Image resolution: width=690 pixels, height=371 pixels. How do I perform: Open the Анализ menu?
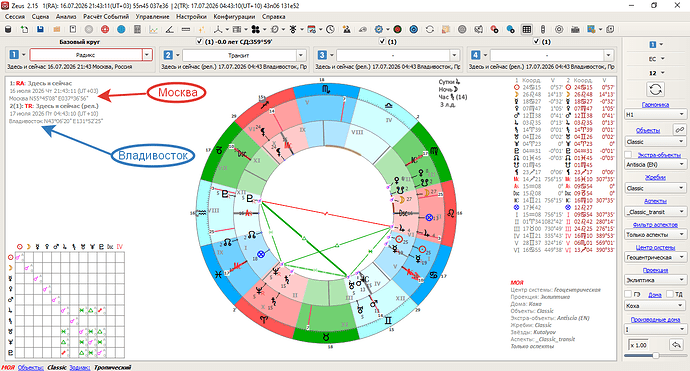pyautogui.click(x=66, y=17)
